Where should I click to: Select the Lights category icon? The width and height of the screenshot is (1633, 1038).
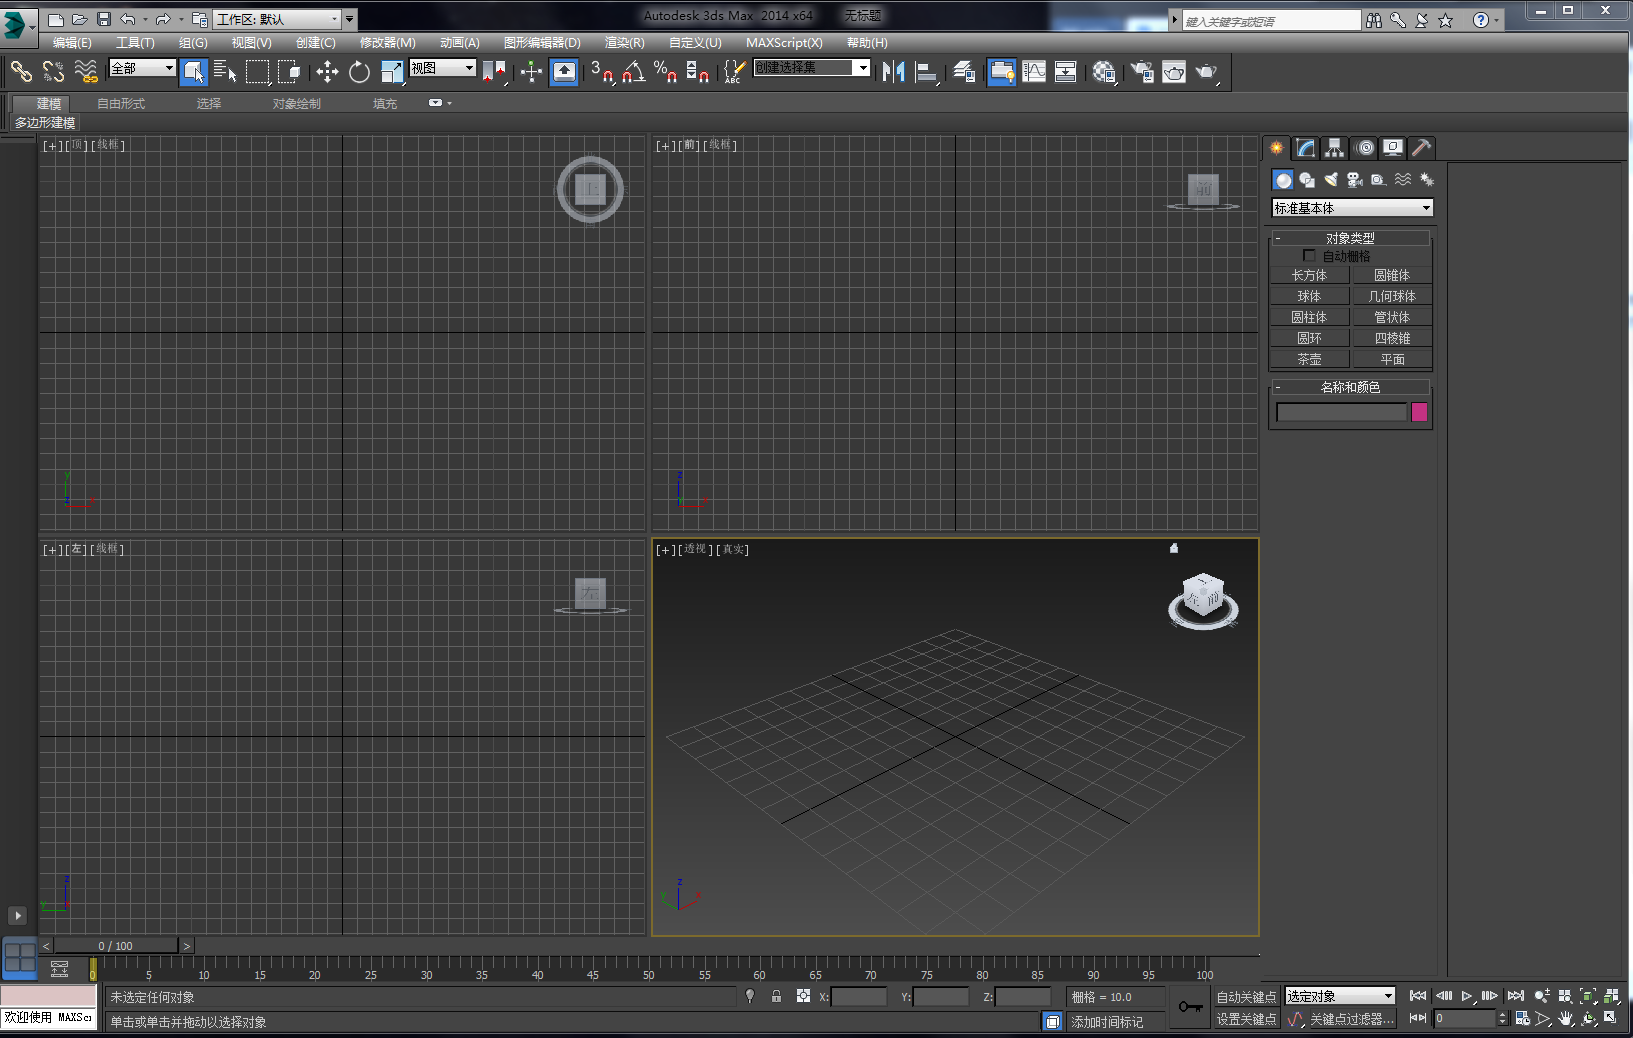[x=1331, y=180]
